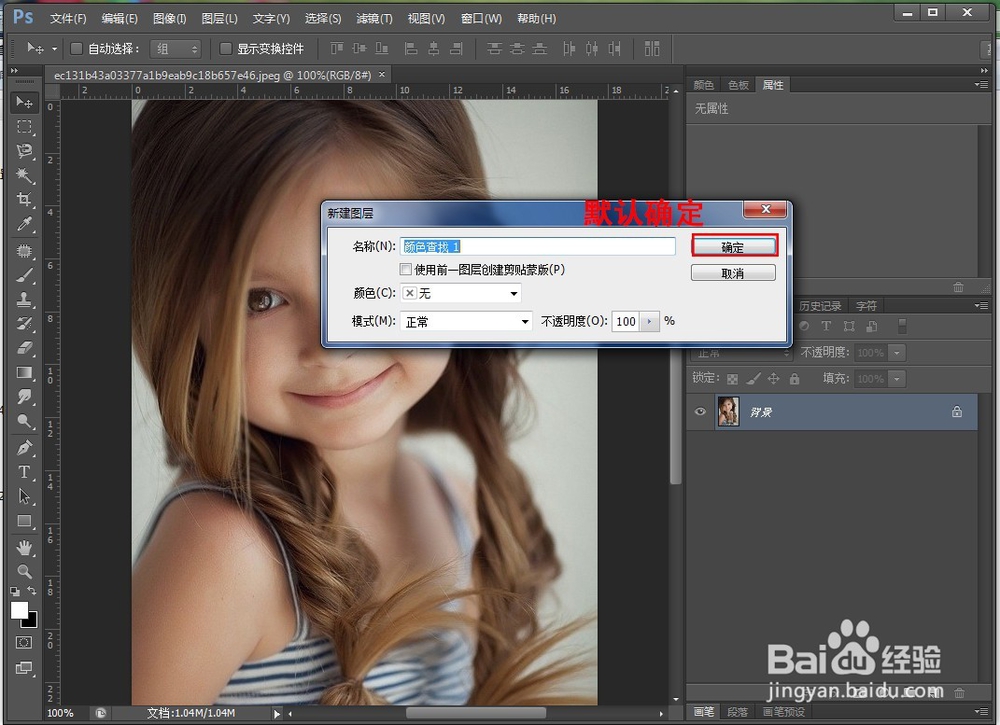Image resolution: width=1000 pixels, height=725 pixels.
Task: Select the Magic Wand tool
Action: pyautogui.click(x=24, y=175)
